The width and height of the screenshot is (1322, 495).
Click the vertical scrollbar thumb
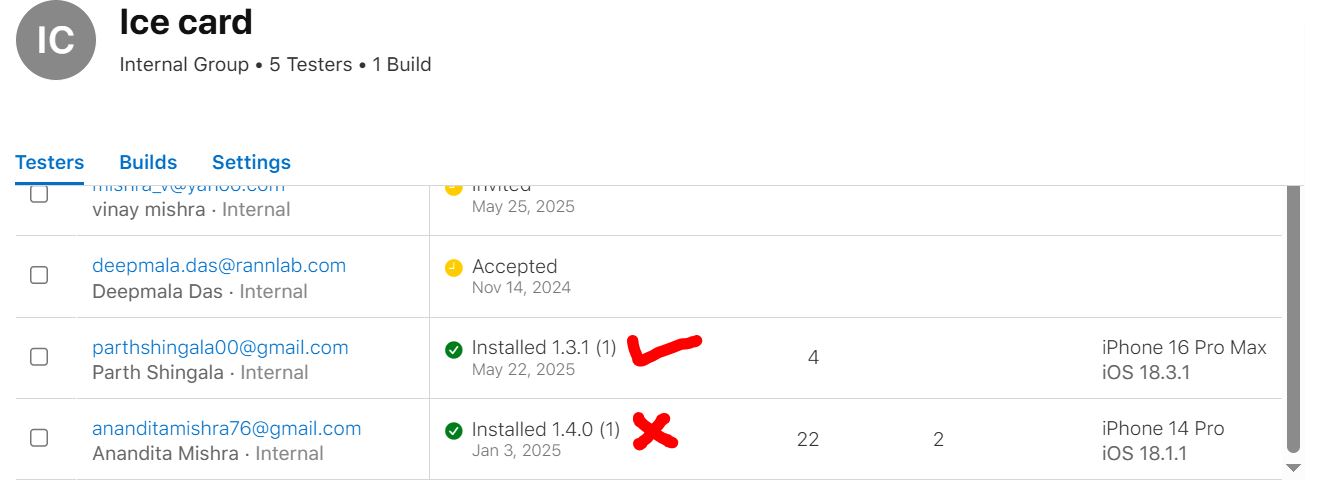click(1293, 318)
